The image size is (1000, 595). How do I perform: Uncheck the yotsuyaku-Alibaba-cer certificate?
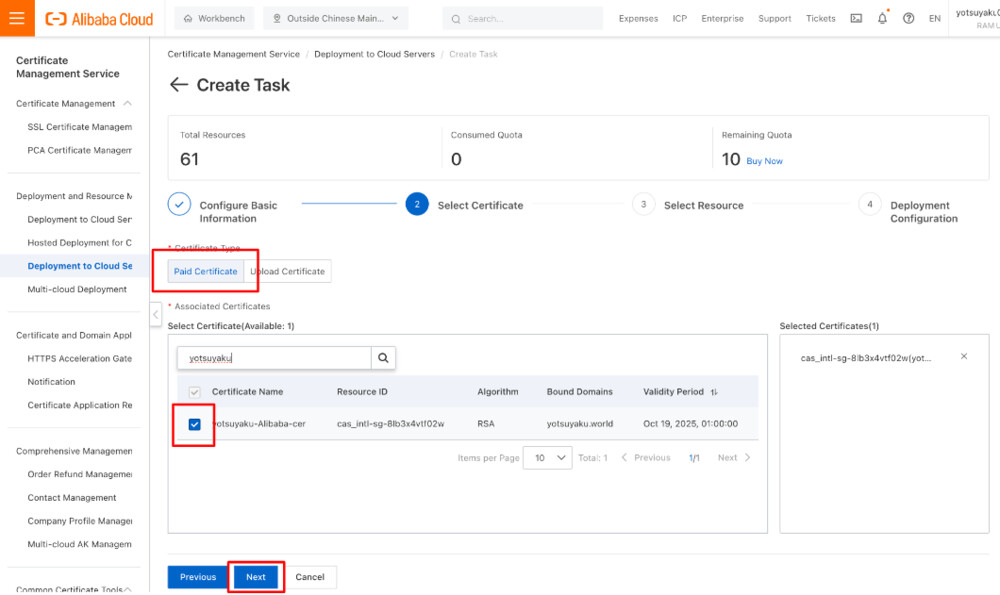(194, 424)
